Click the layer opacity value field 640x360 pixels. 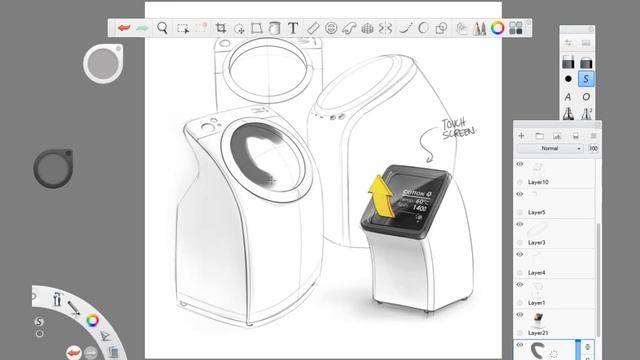point(593,149)
